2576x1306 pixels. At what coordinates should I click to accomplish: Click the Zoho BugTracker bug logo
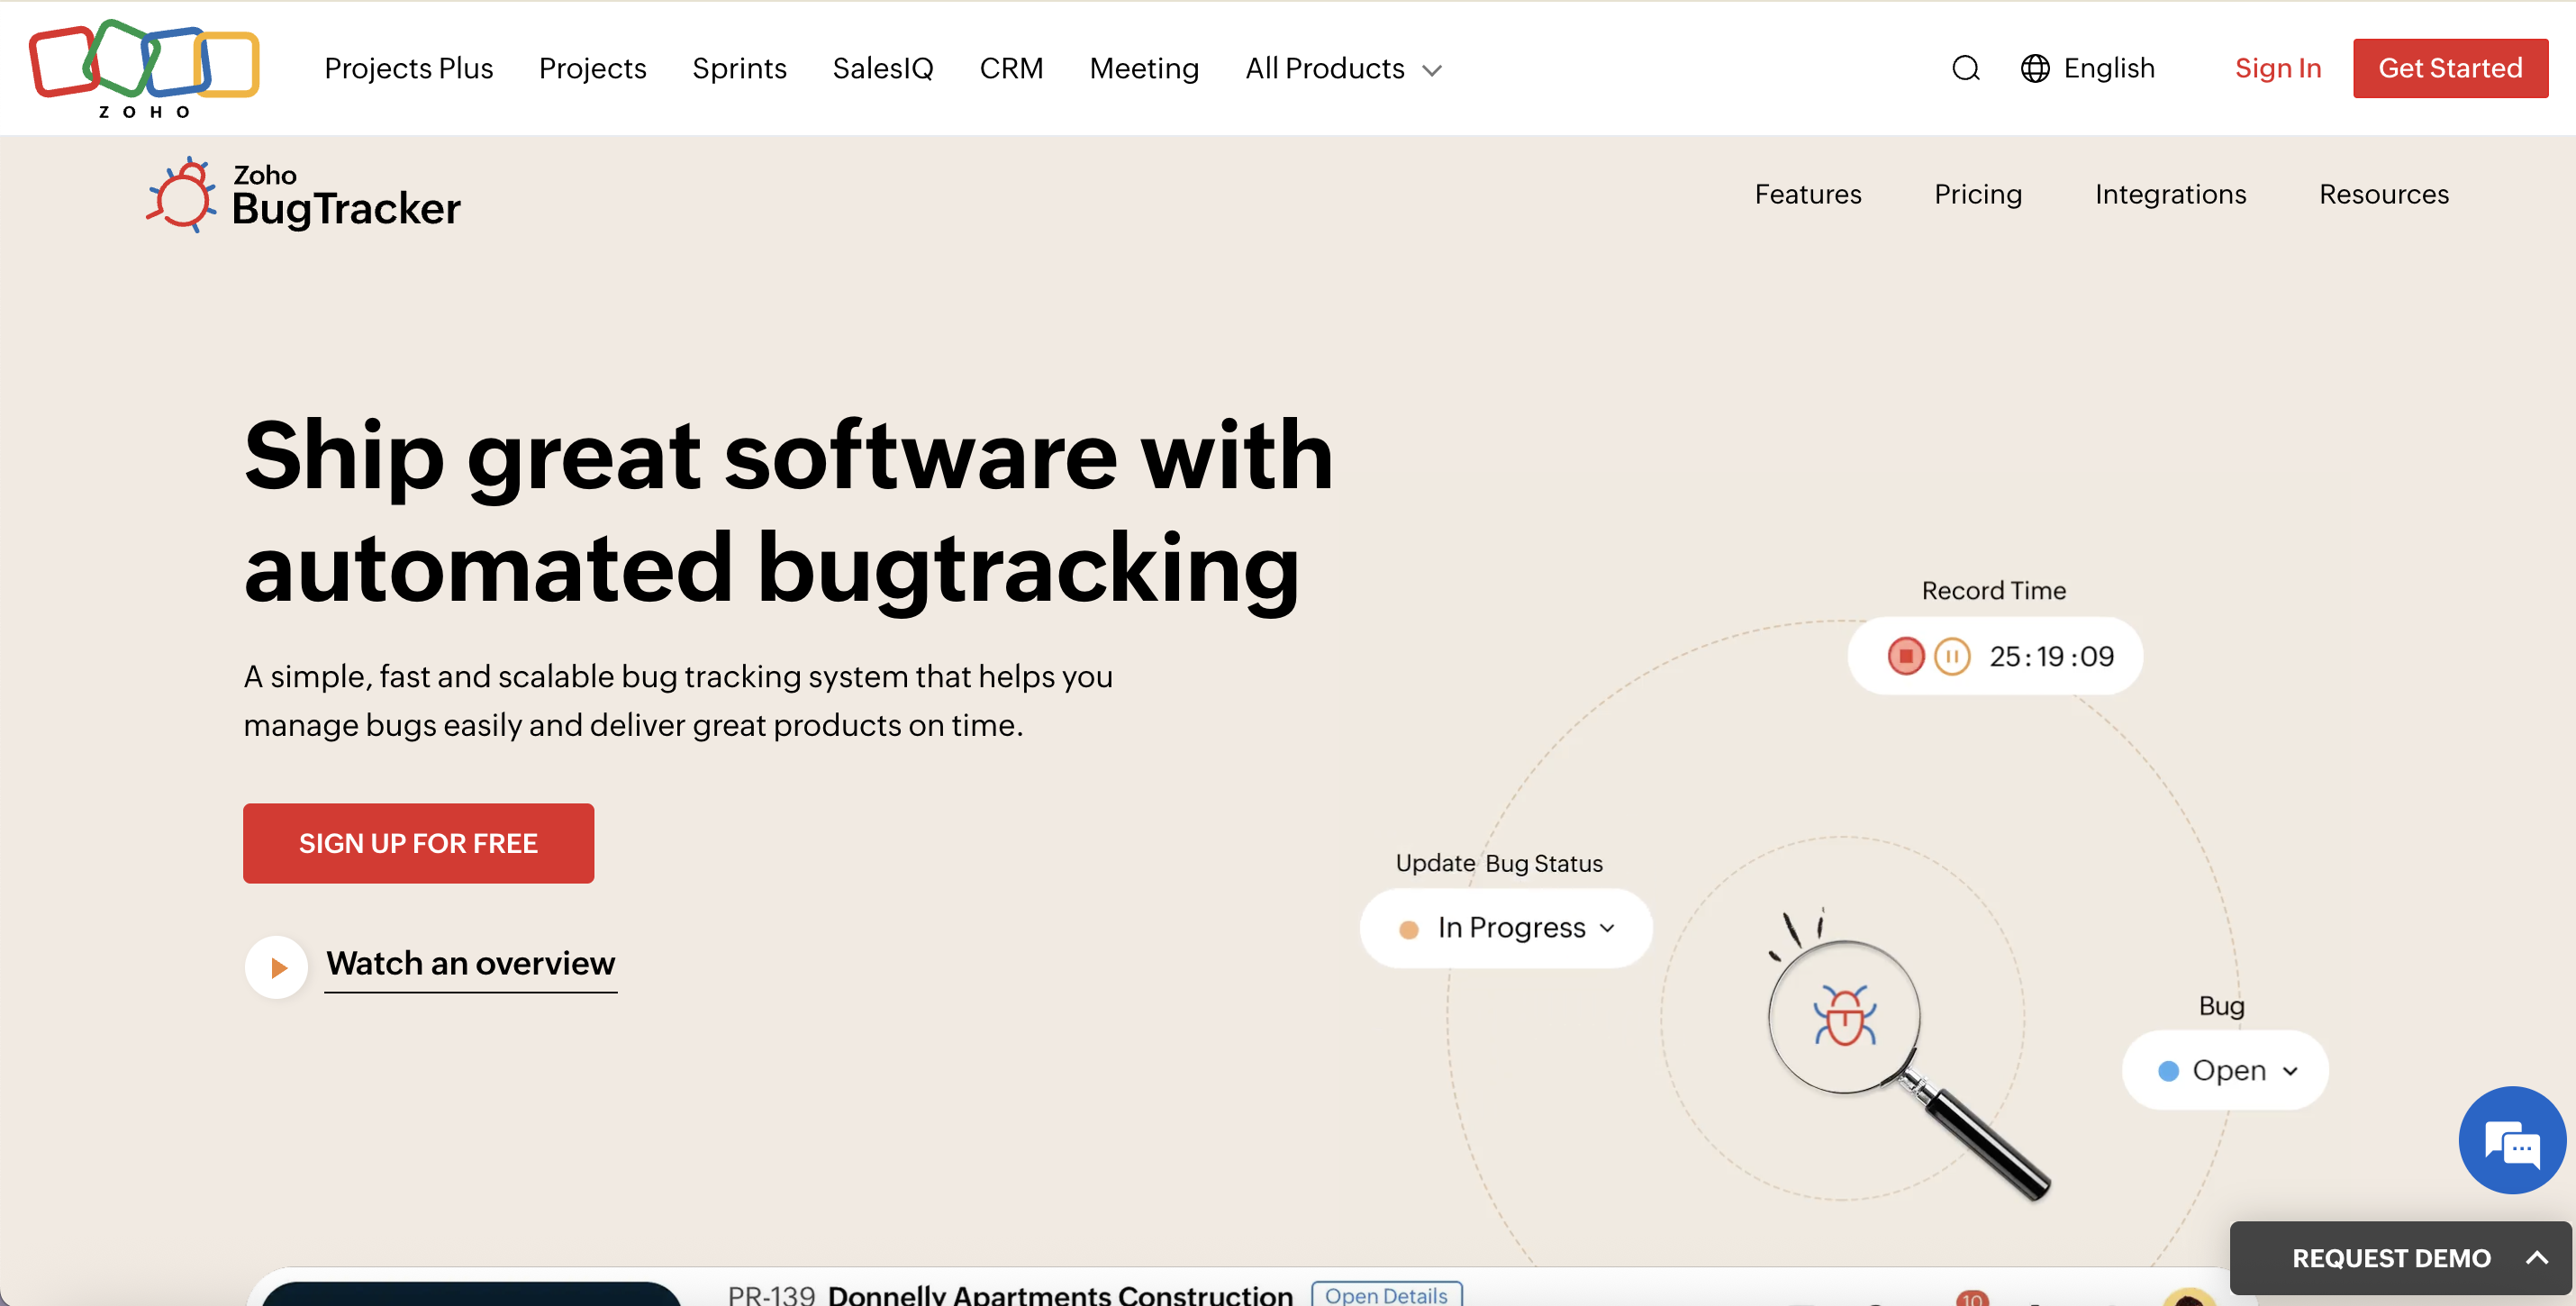click(181, 194)
